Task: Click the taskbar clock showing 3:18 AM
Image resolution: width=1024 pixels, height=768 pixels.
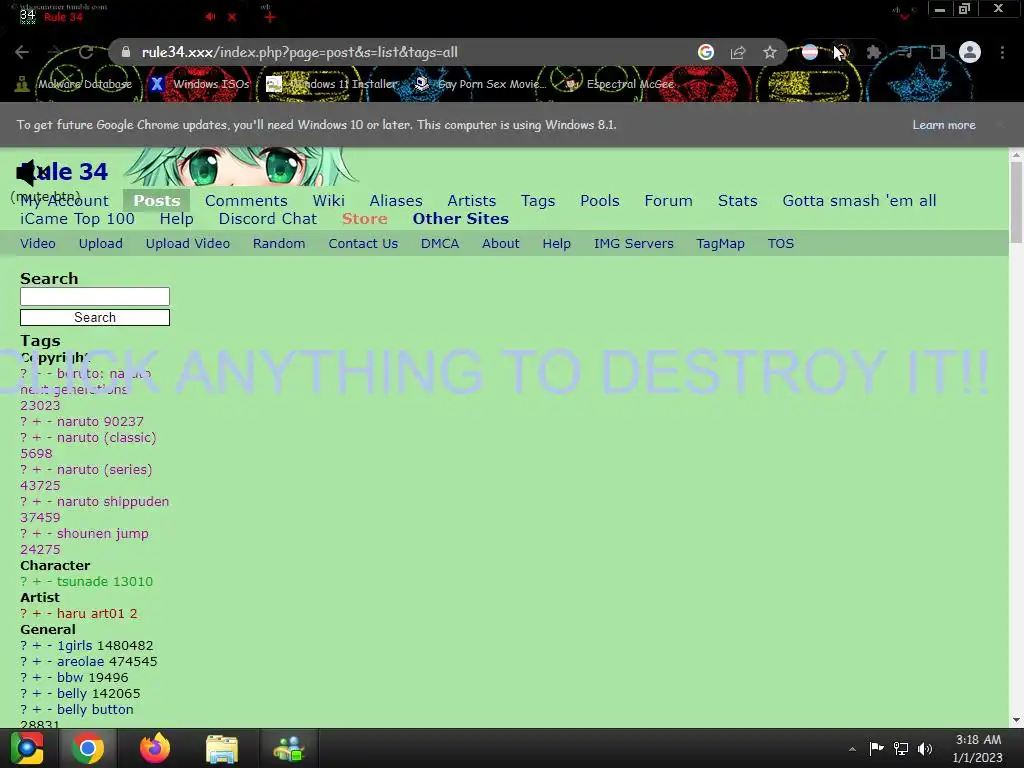Action: pos(978,748)
